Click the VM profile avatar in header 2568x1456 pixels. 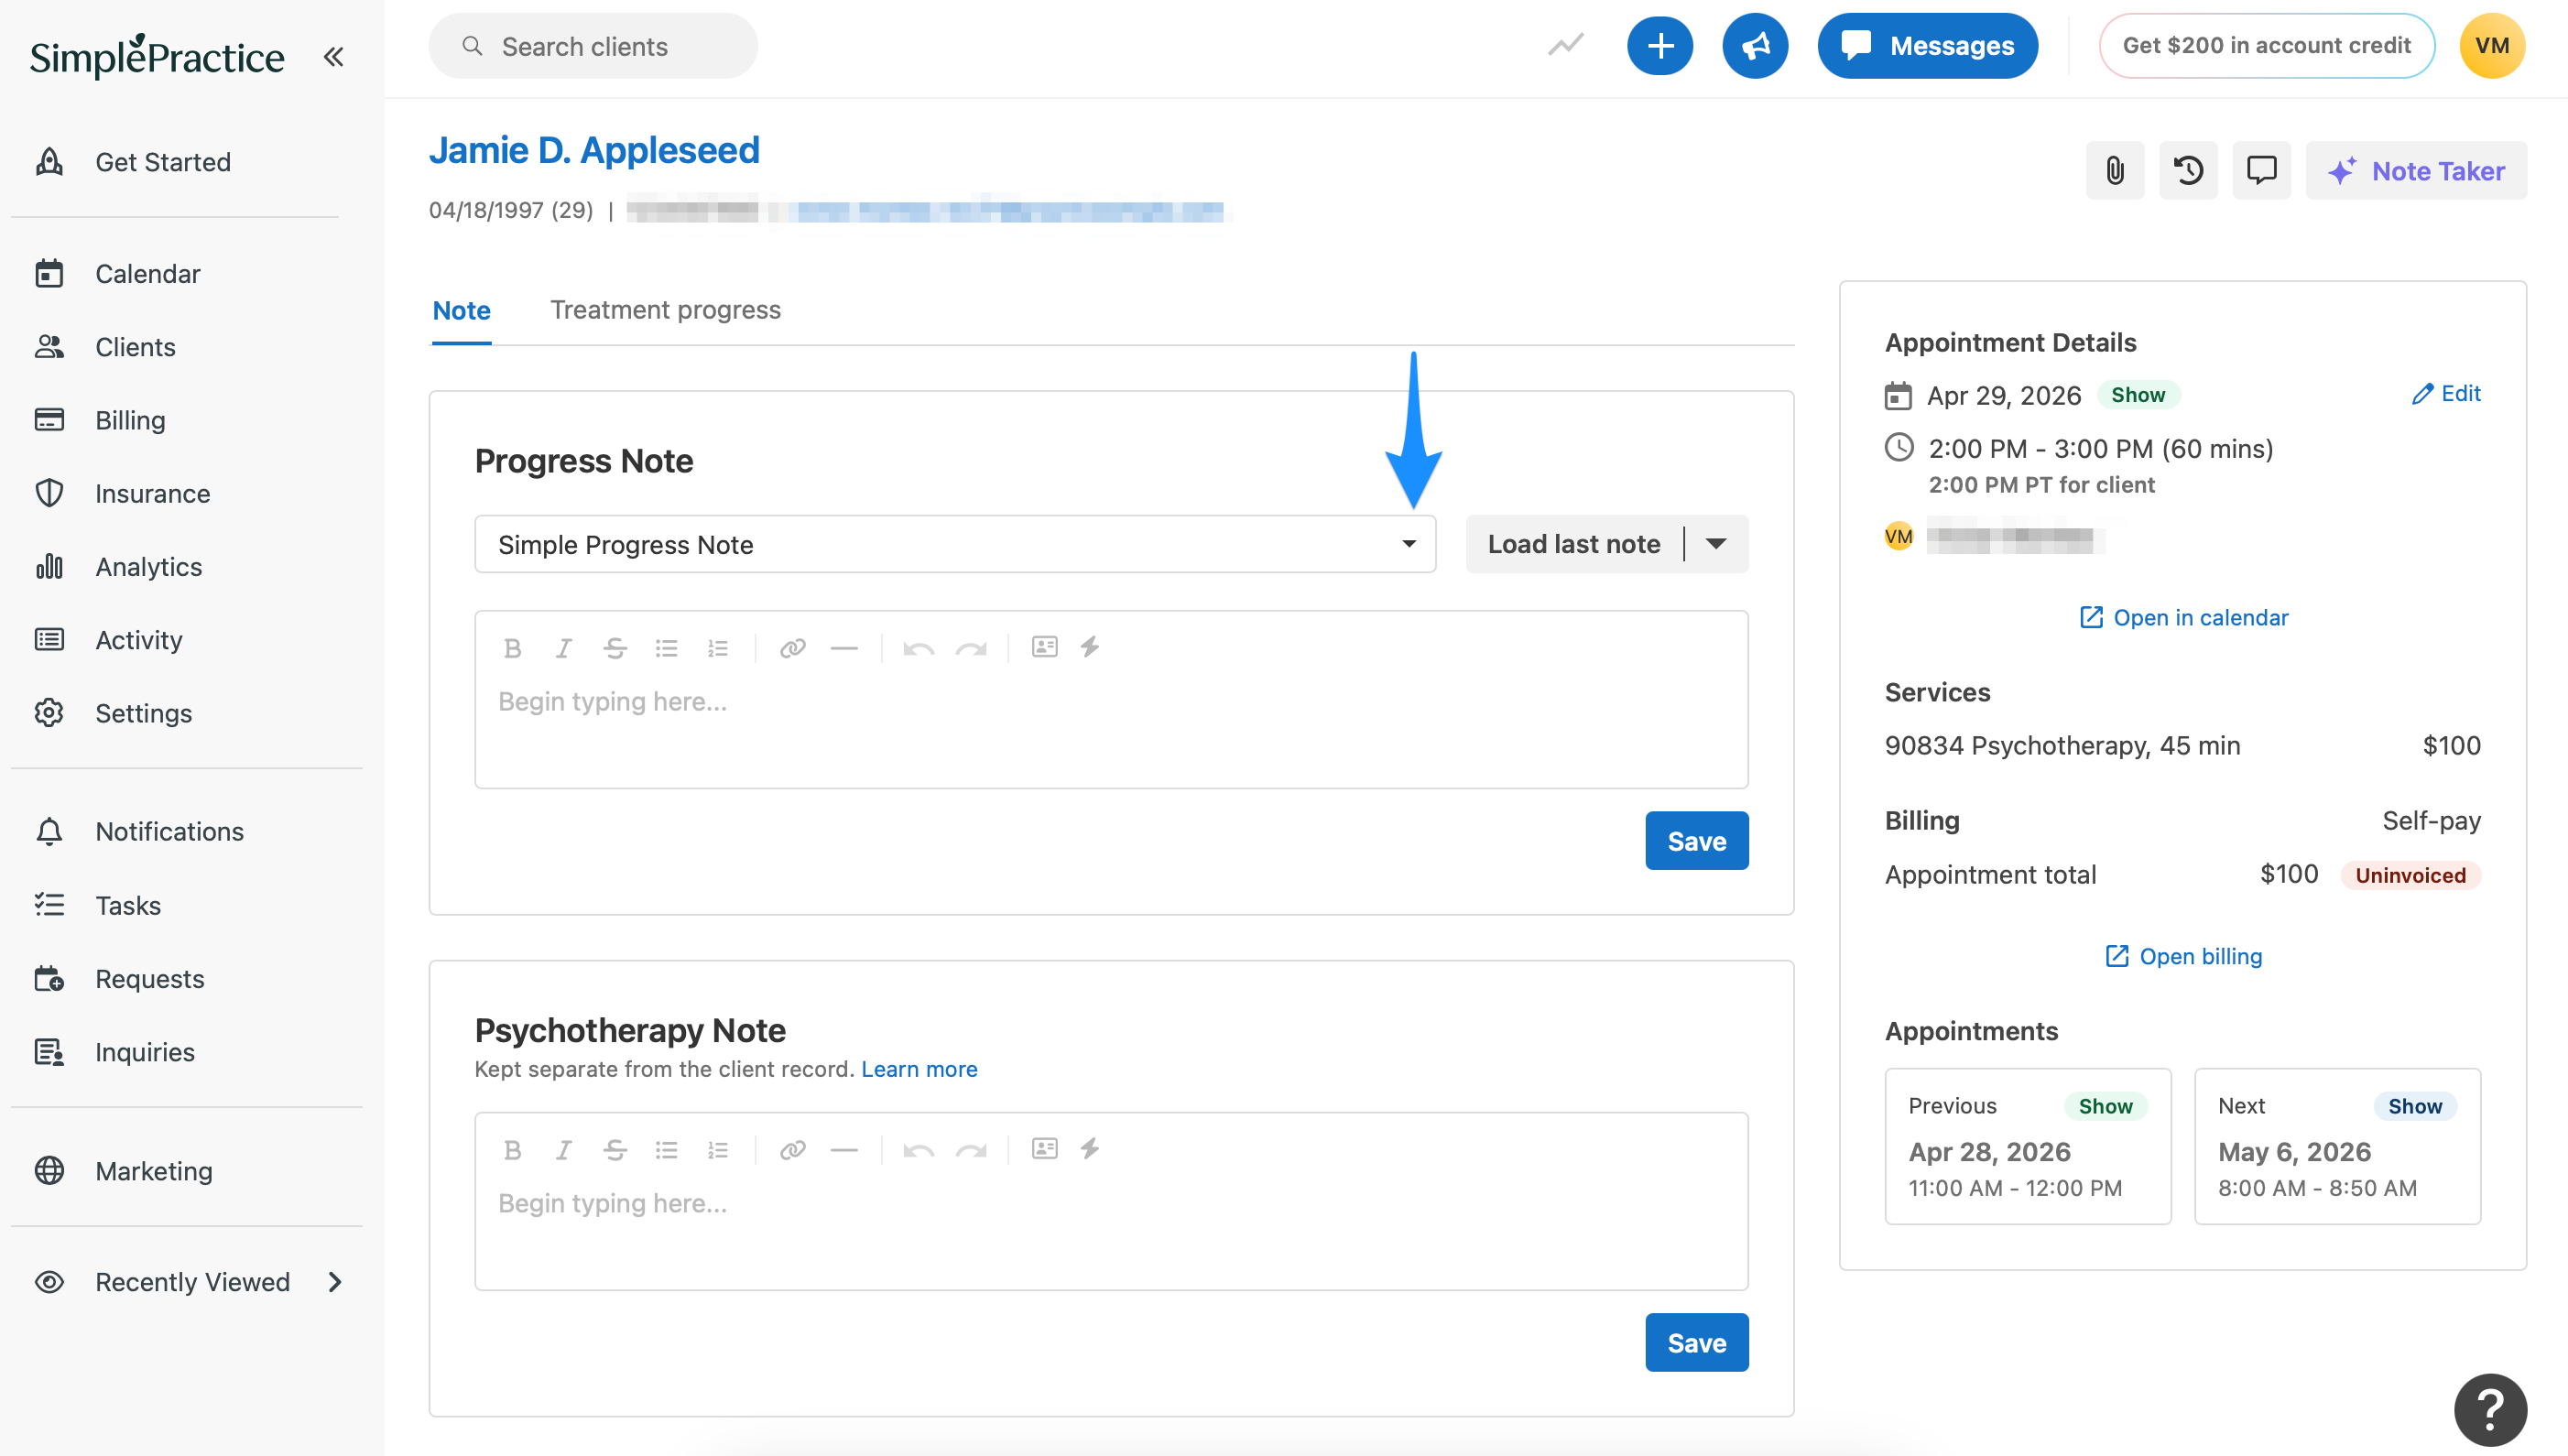[x=2492, y=46]
